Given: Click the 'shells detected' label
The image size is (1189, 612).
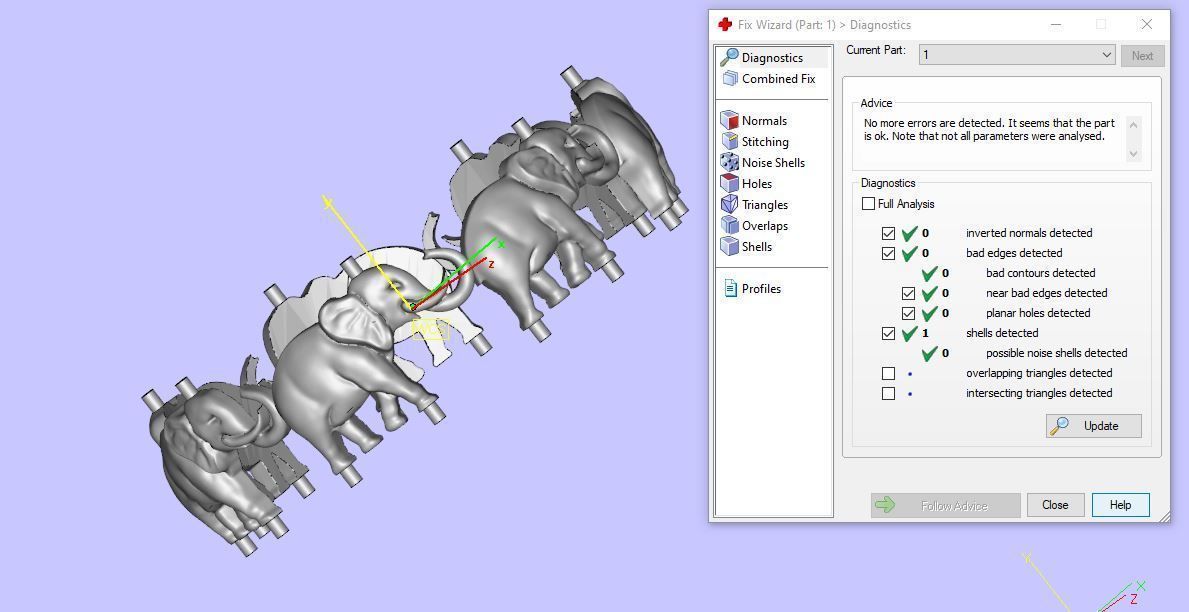Looking at the screenshot, I should tap(1002, 333).
